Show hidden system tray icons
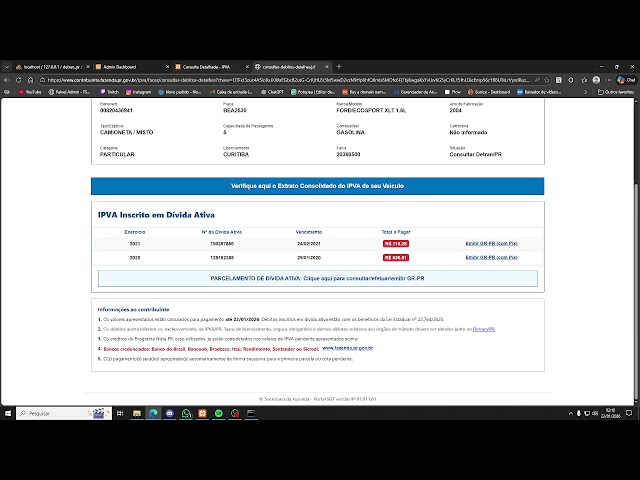Screen dimensions: 640x480 coord(571,413)
